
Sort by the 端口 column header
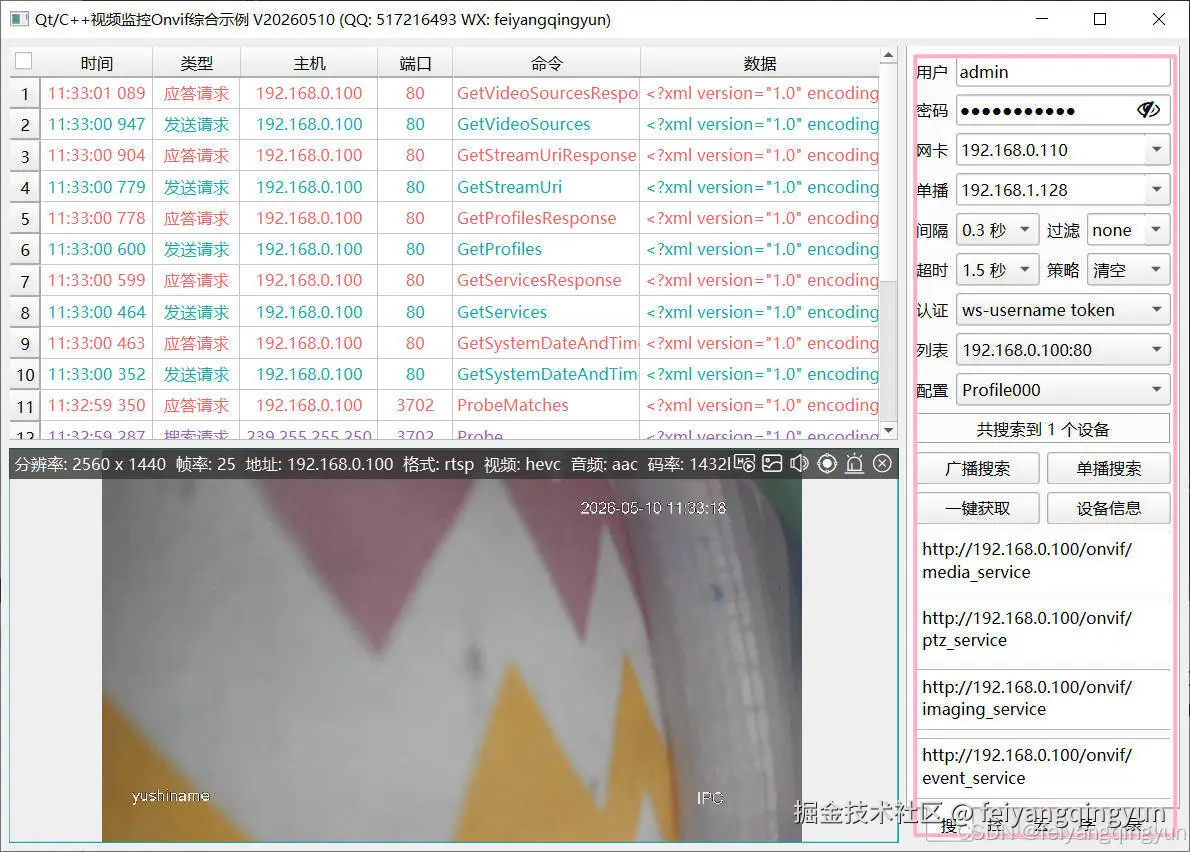pyautogui.click(x=415, y=63)
